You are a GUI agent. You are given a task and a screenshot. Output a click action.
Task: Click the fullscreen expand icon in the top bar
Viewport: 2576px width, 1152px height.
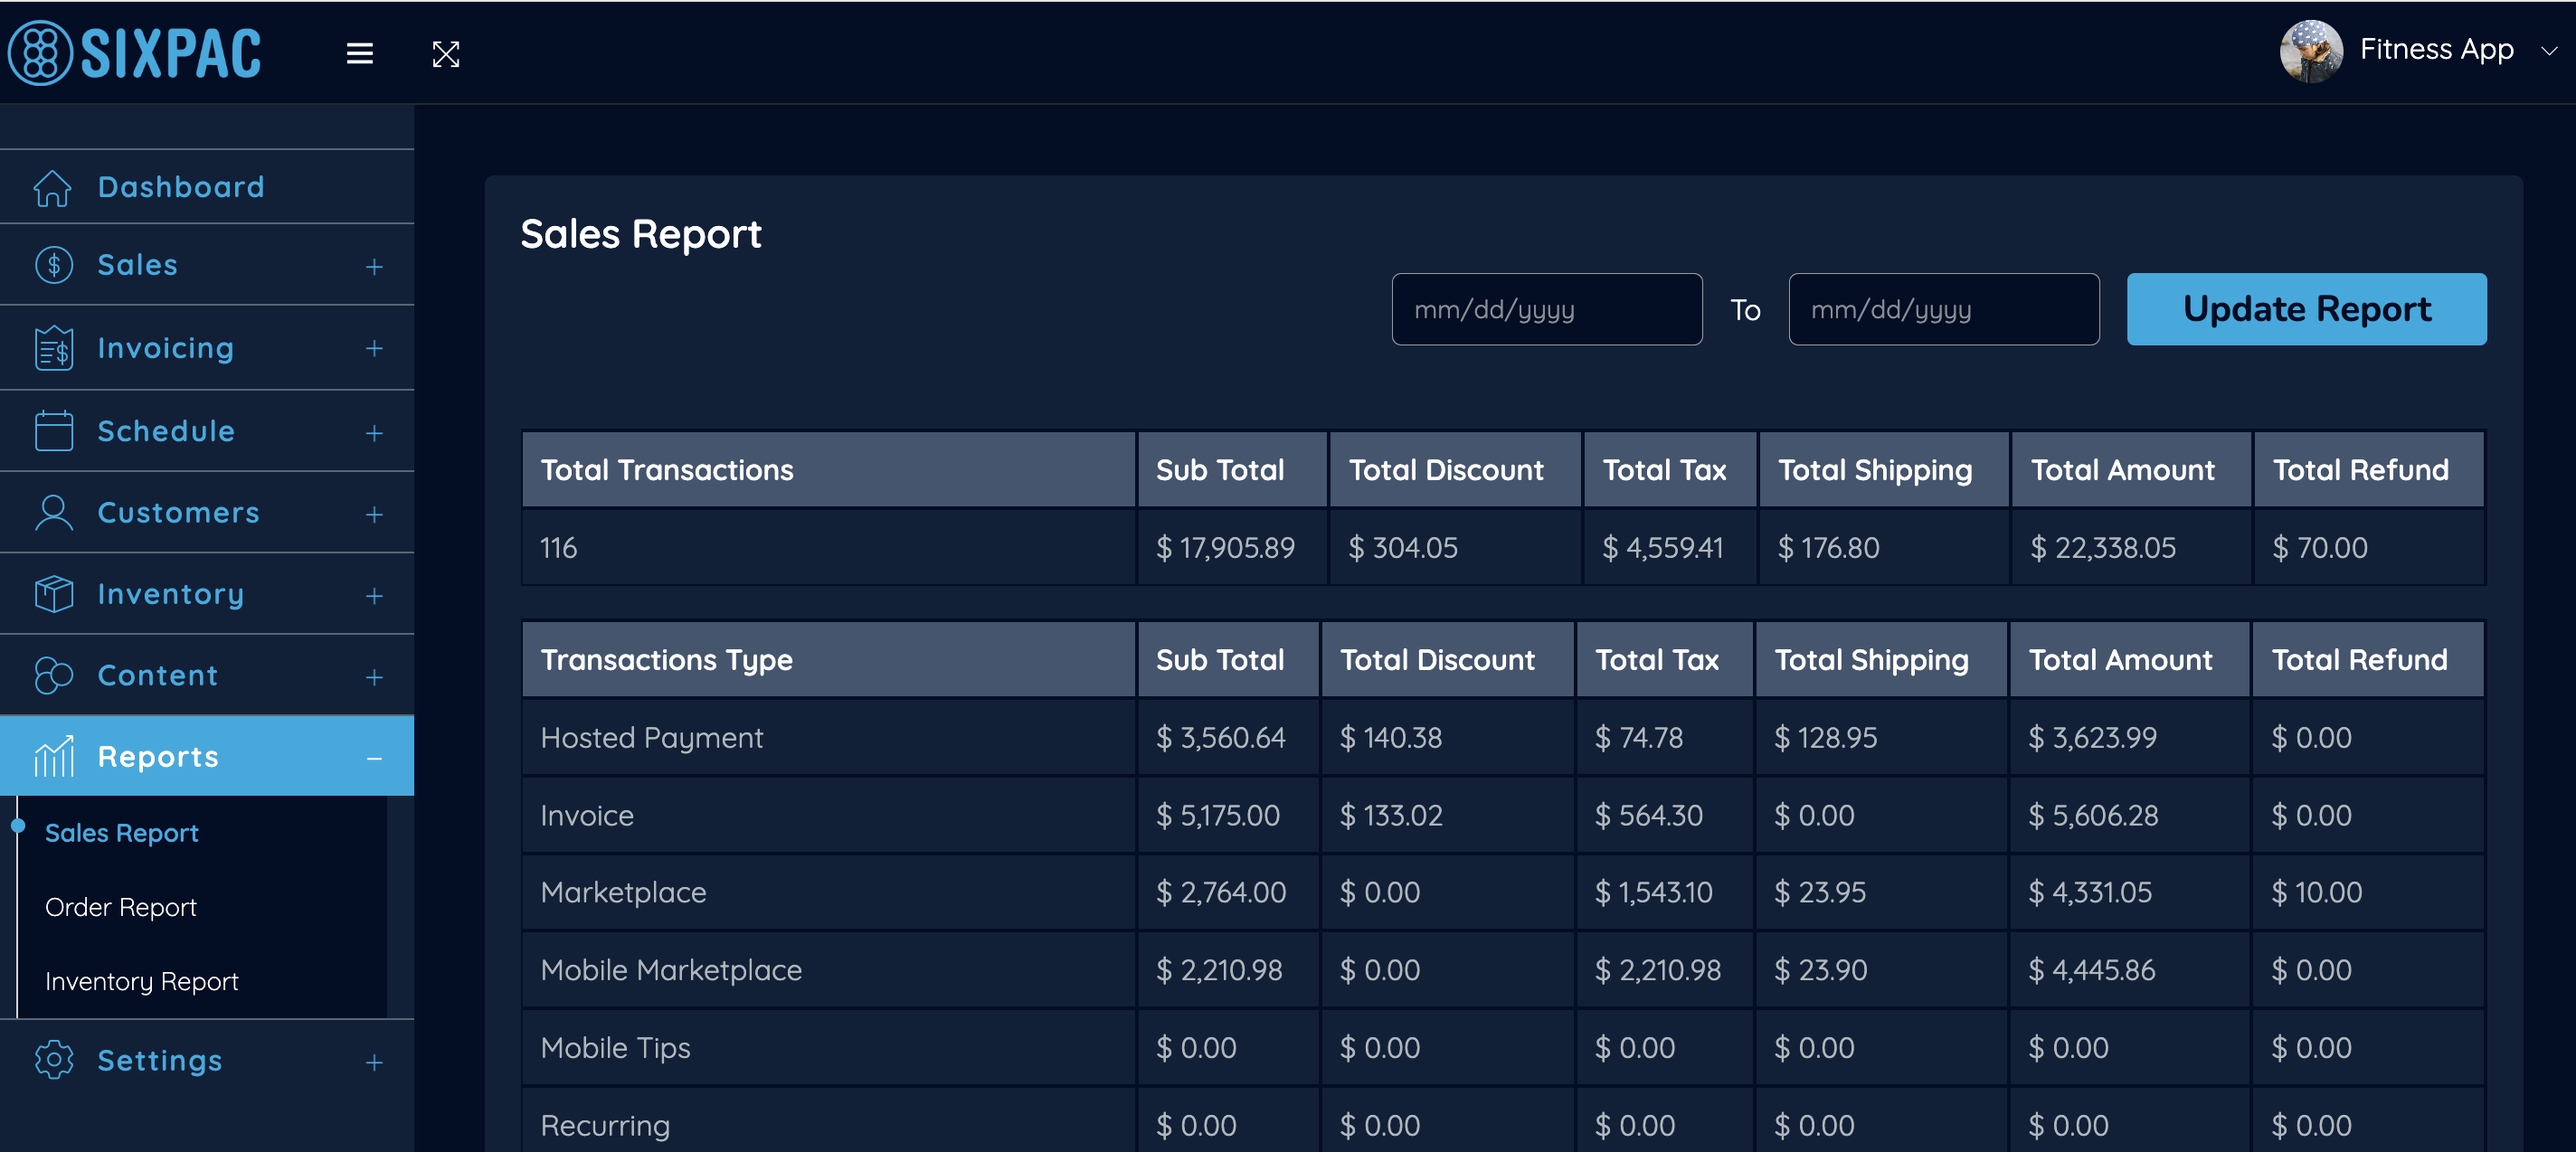(447, 54)
